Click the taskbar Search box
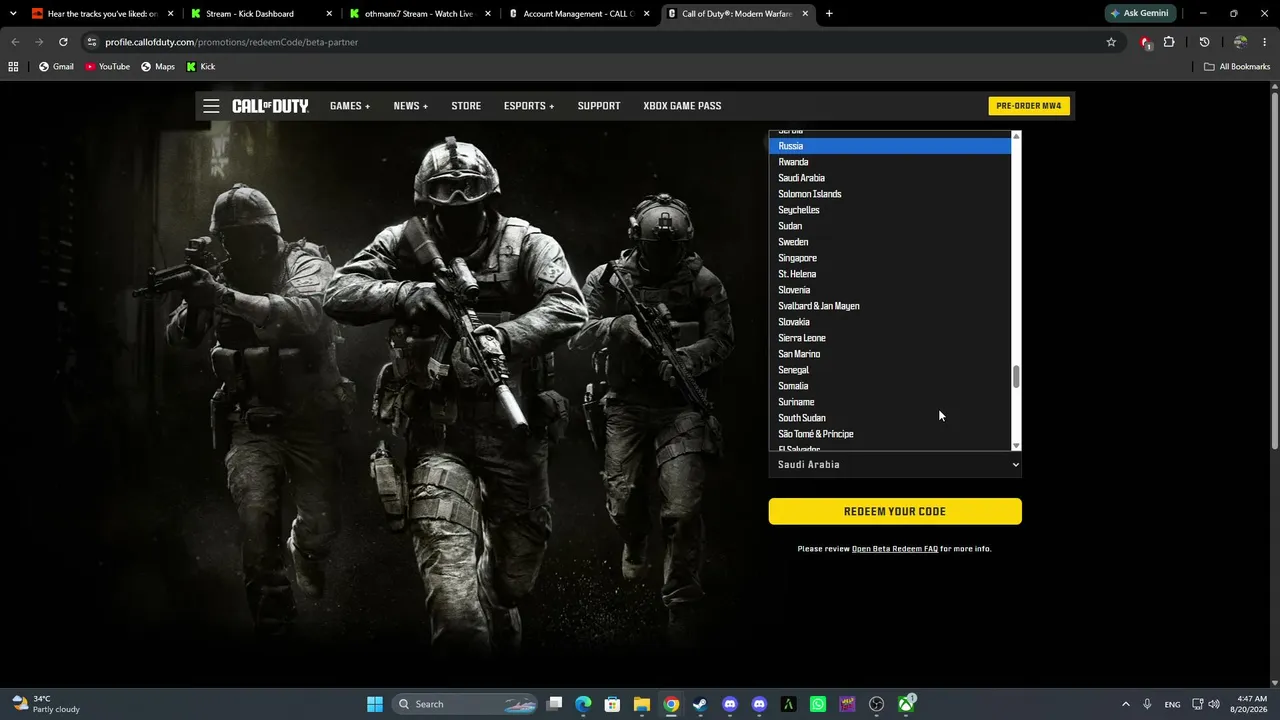The image size is (1280, 720). click(465, 704)
